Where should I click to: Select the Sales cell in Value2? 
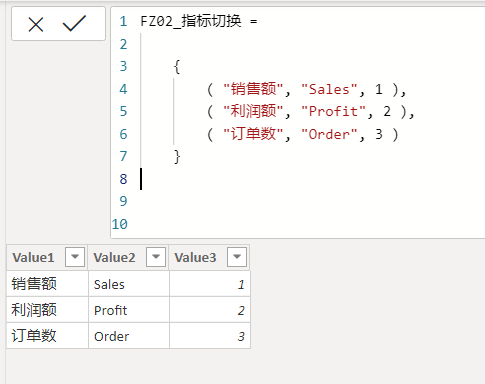pyautogui.click(x=129, y=284)
